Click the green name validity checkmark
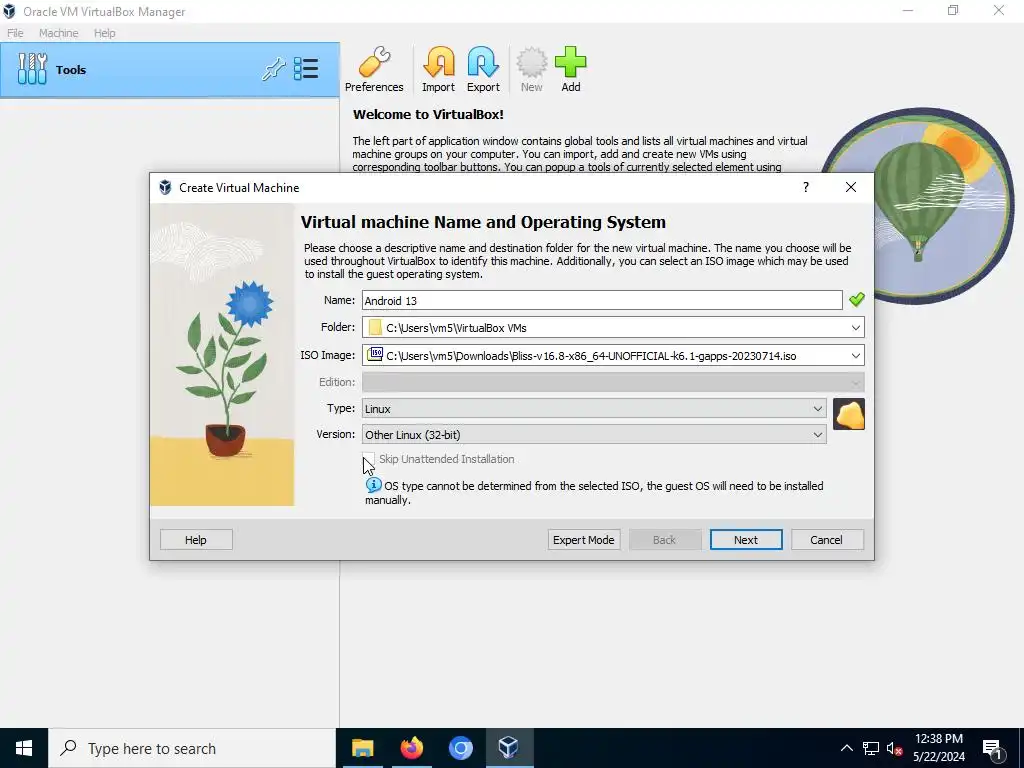 pos(857,300)
